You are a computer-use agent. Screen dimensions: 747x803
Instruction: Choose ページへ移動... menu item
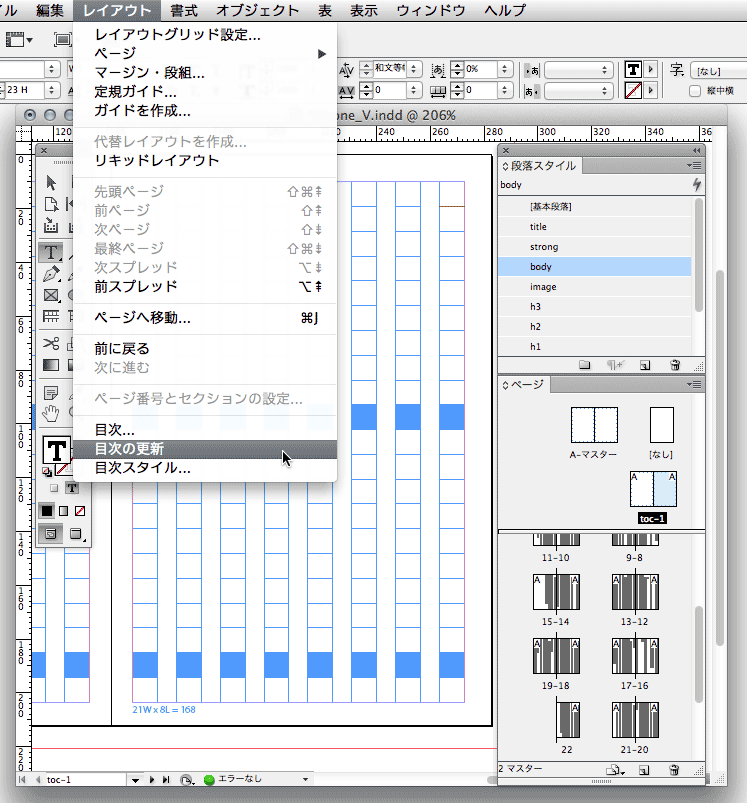[x=205, y=318]
